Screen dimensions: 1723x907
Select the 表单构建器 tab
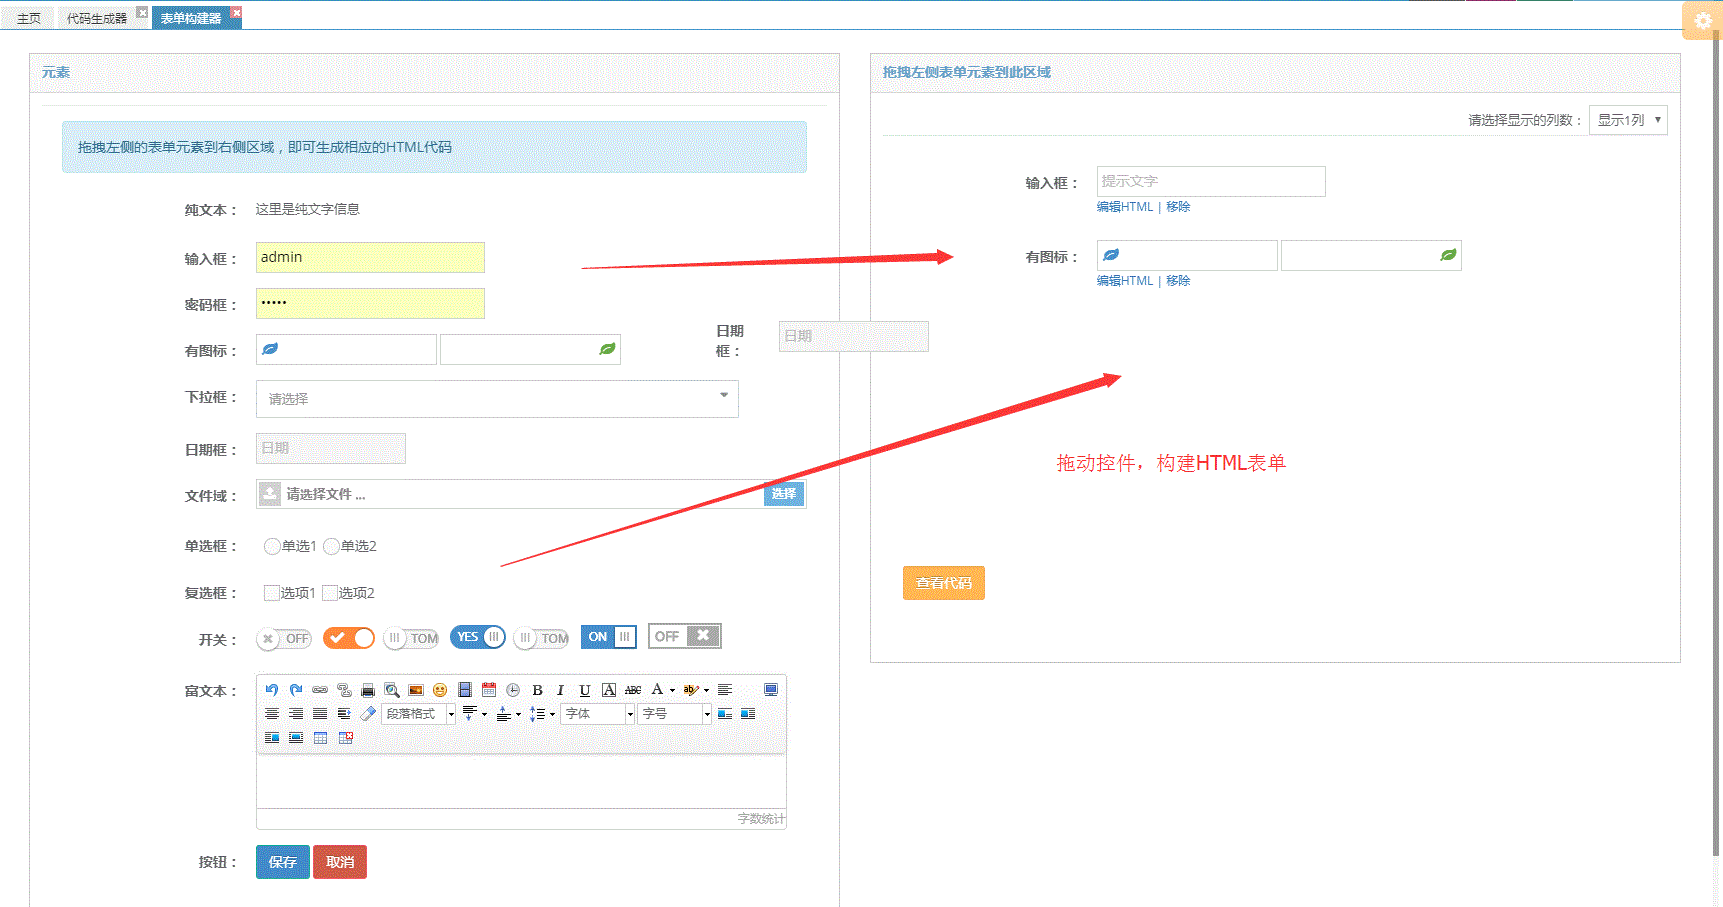[x=191, y=18]
